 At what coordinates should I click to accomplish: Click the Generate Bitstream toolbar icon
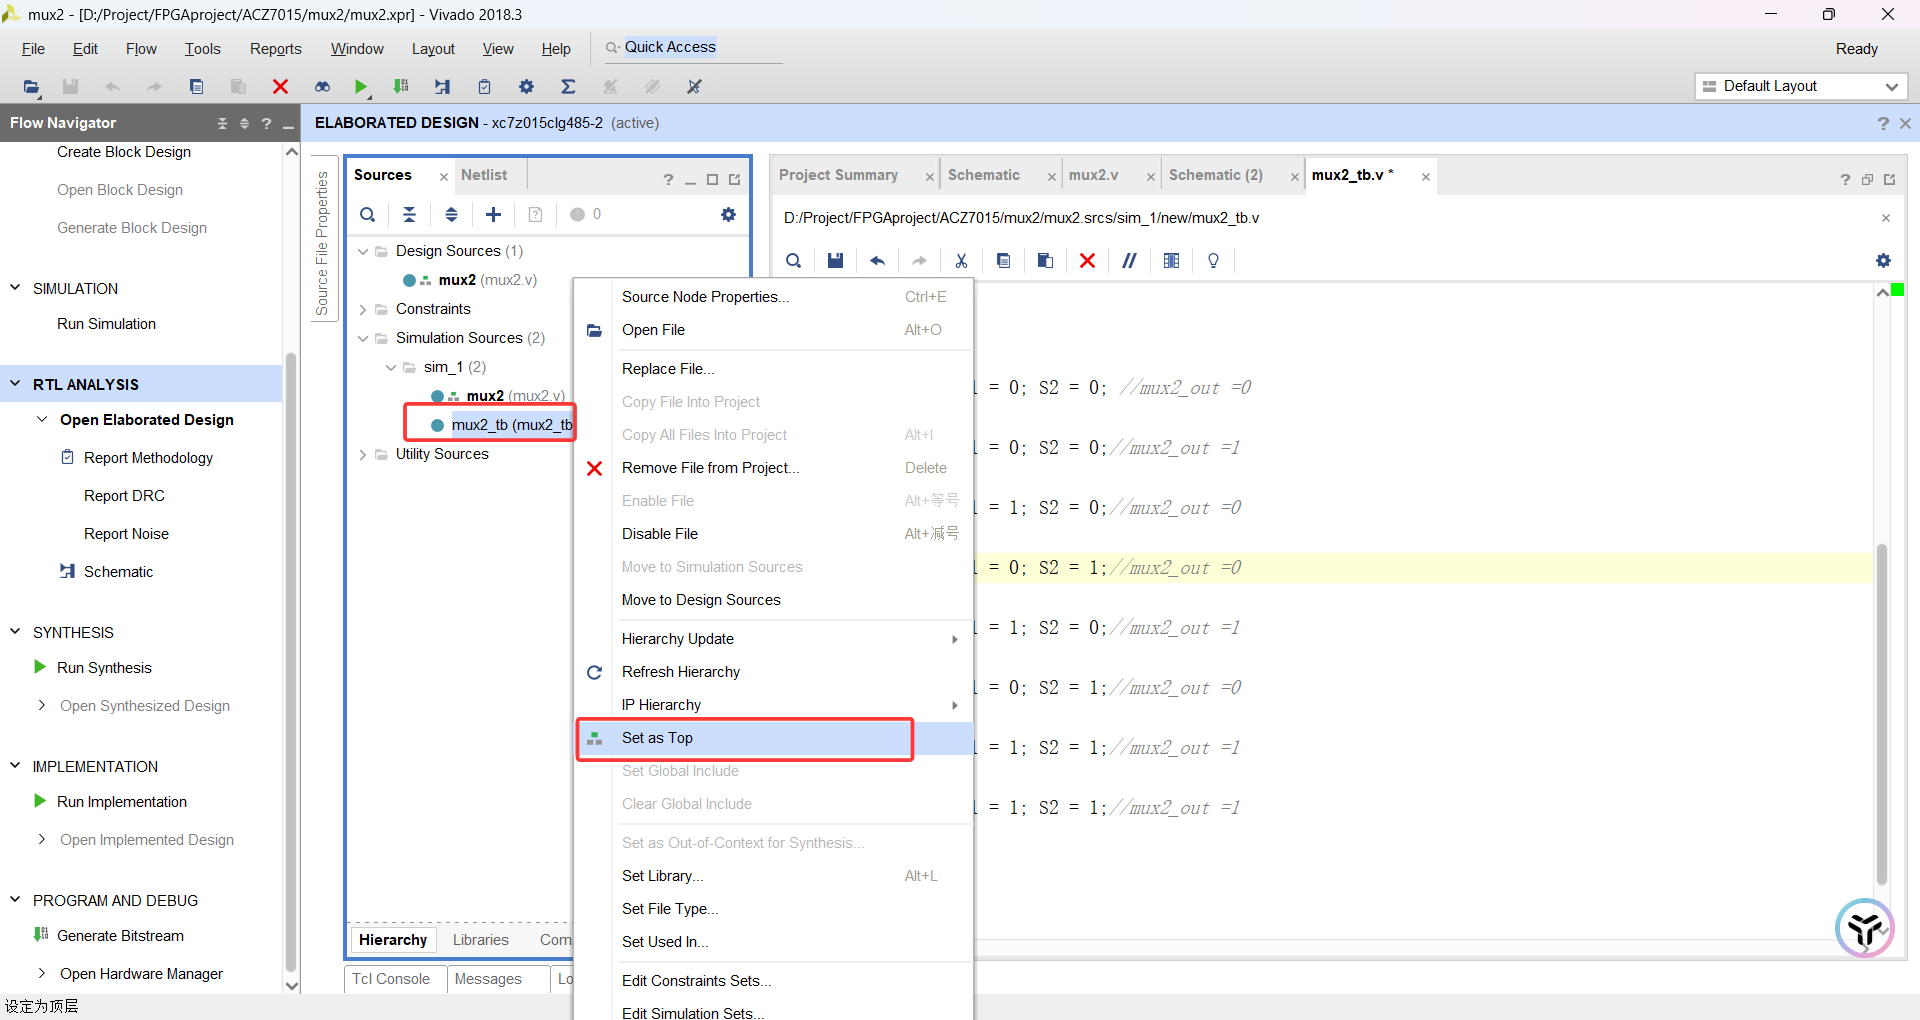(401, 87)
